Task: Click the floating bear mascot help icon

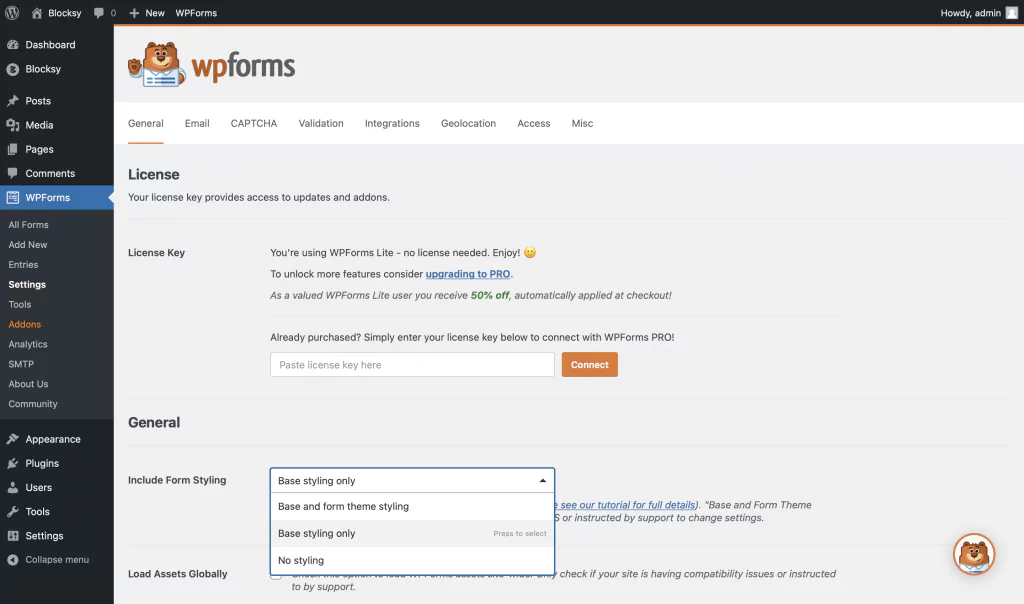Action: point(973,554)
